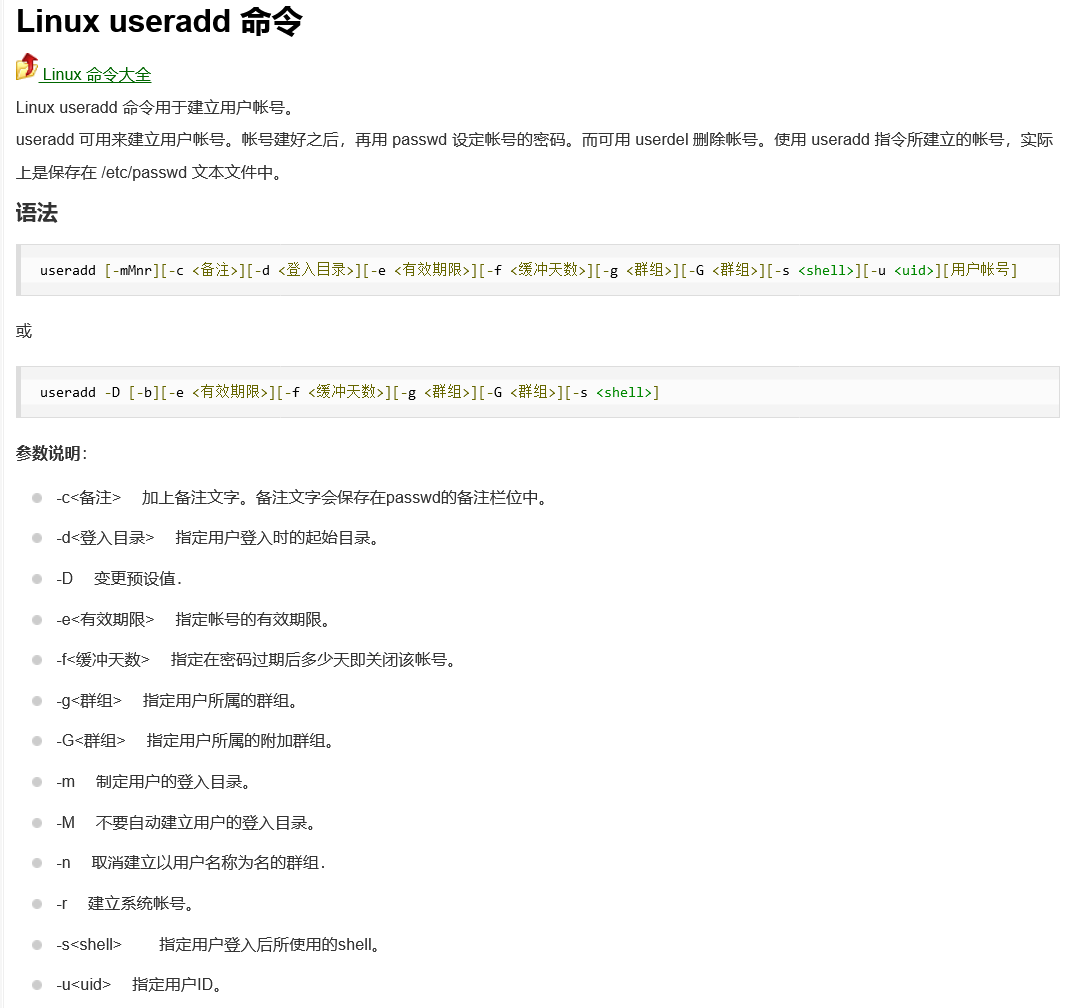Click the -c<备注> parameter description line
The image size is (1068, 1008).
click(301, 498)
